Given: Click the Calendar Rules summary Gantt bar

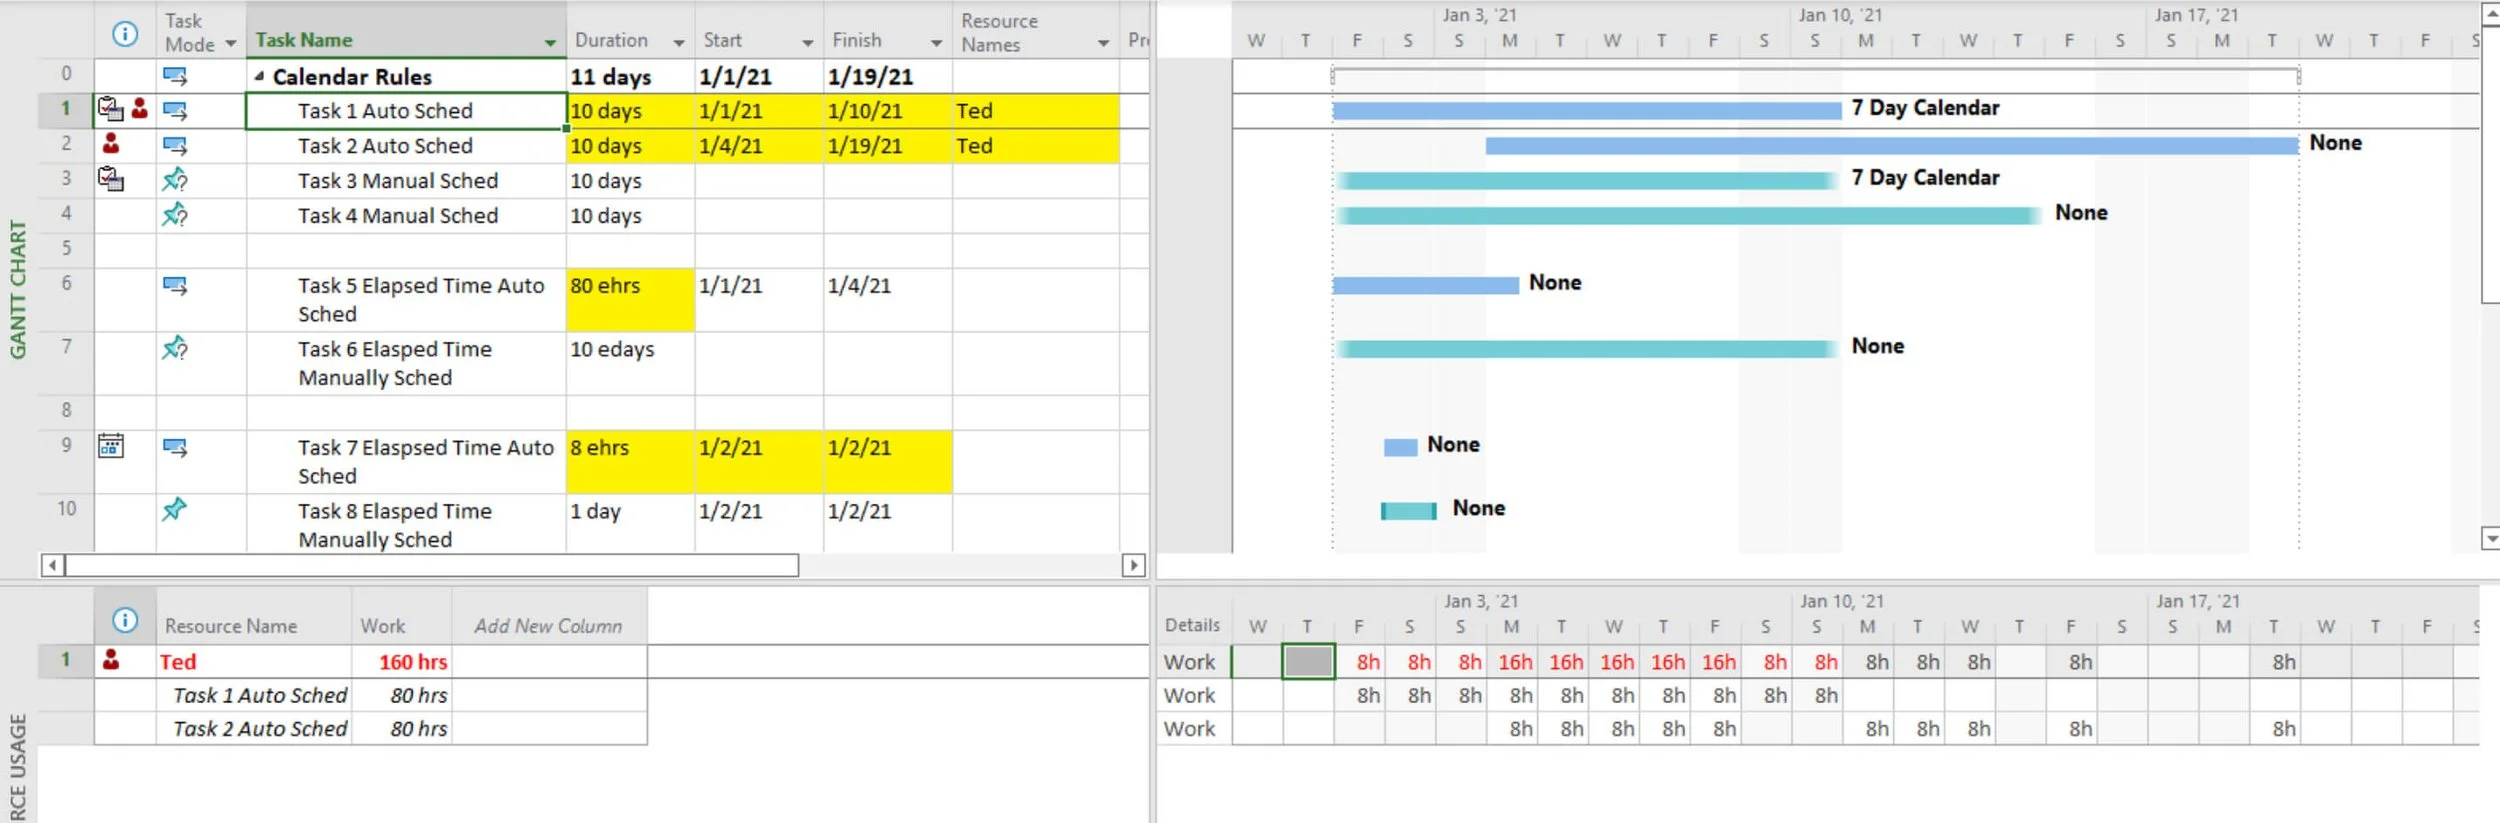Looking at the screenshot, I should click(x=1815, y=74).
